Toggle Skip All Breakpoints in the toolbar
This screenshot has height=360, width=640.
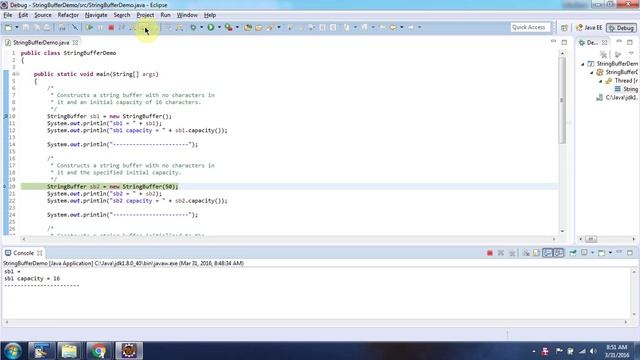tap(75, 27)
